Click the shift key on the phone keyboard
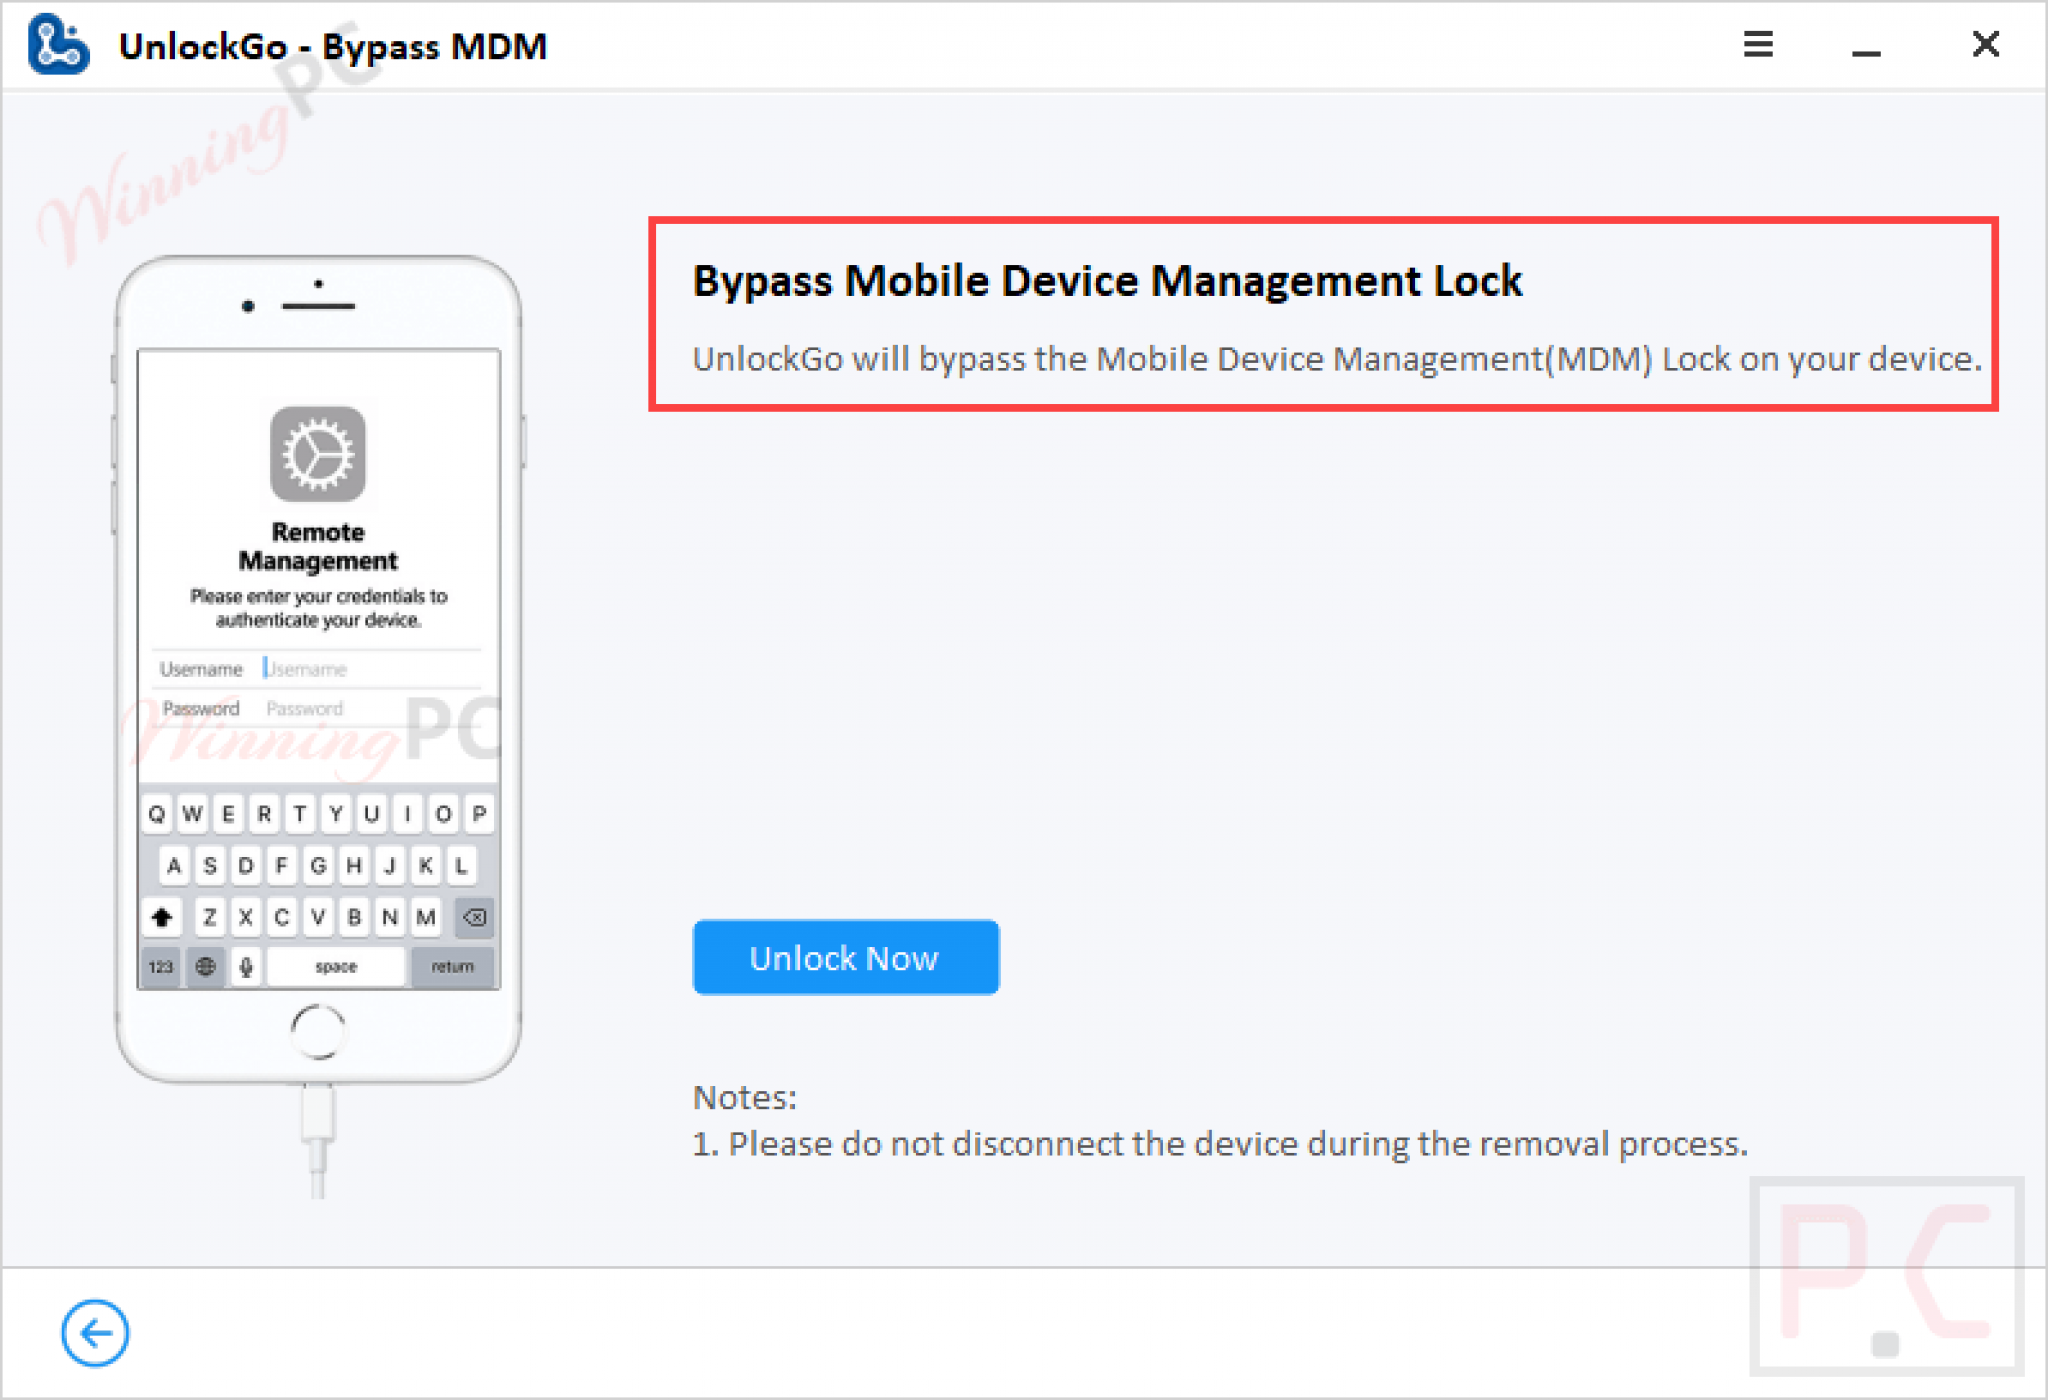The width and height of the screenshot is (2048, 1400). [161, 917]
